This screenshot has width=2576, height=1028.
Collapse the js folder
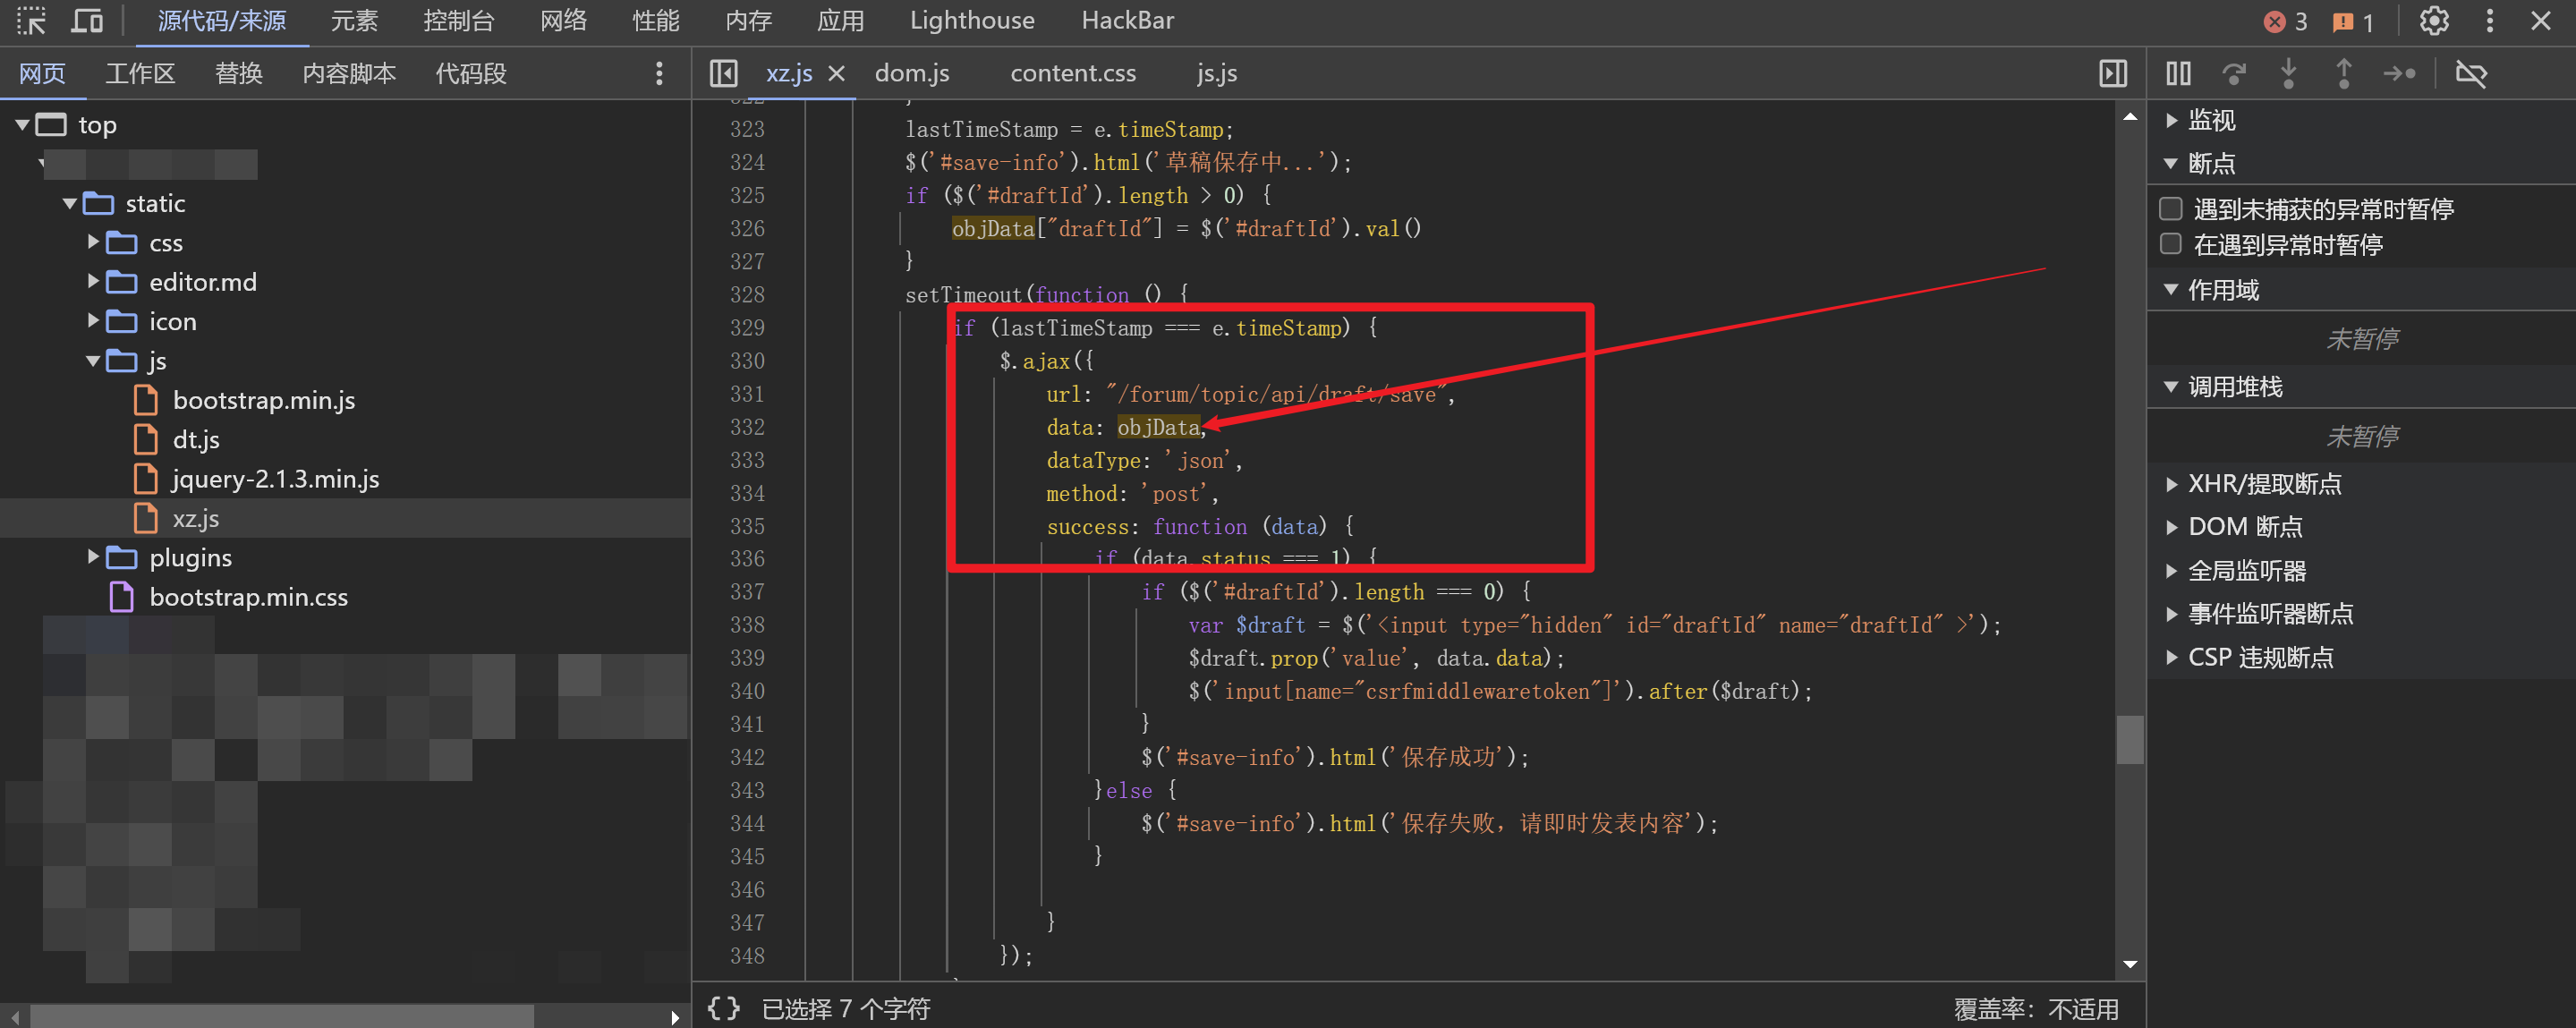(93, 361)
